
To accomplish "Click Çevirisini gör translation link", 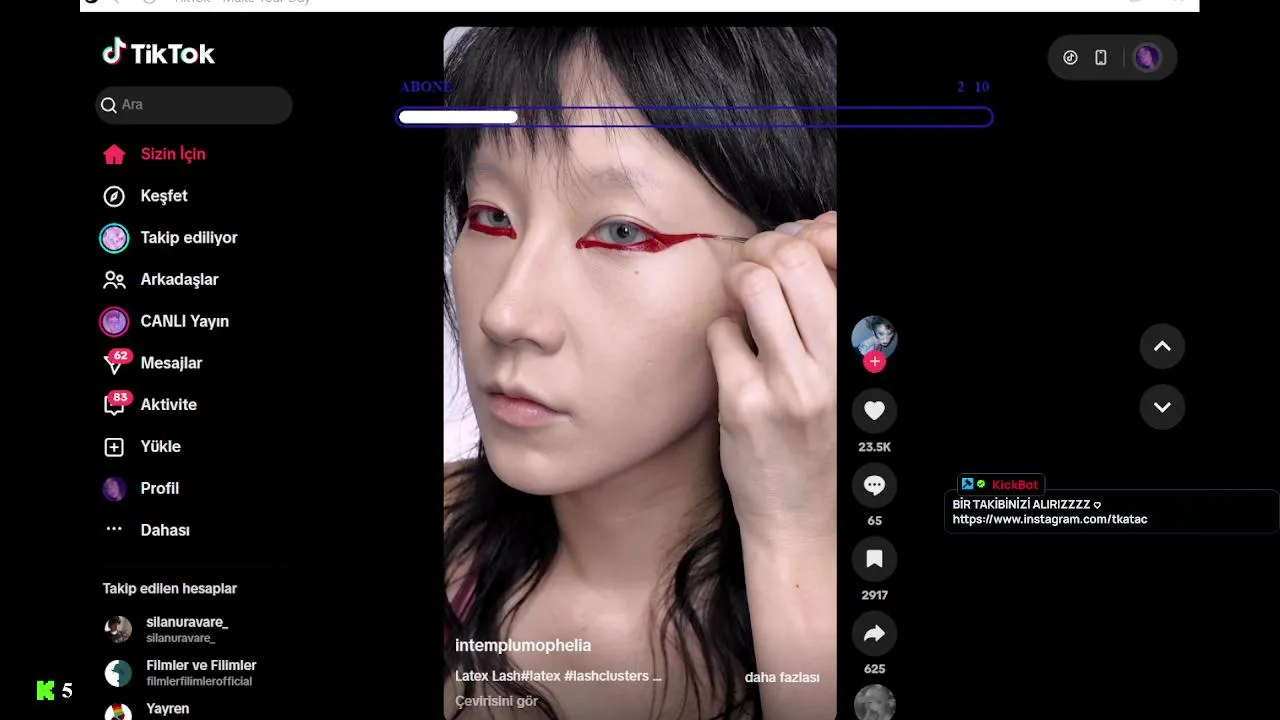I will [497, 701].
